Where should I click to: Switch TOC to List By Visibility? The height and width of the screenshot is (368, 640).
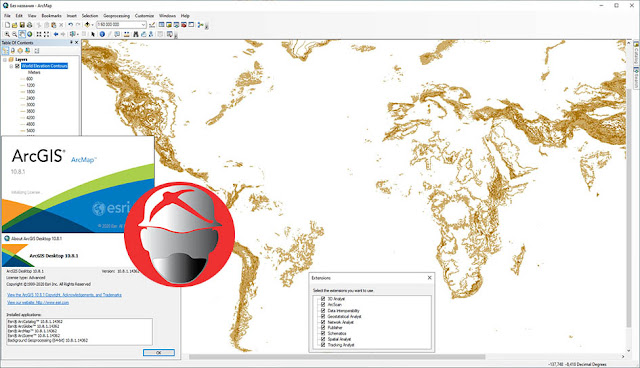click(20, 51)
